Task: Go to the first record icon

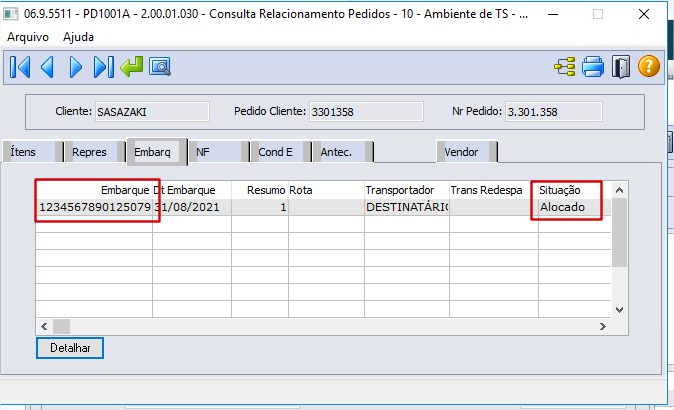Action: click(x=20, y=67)
